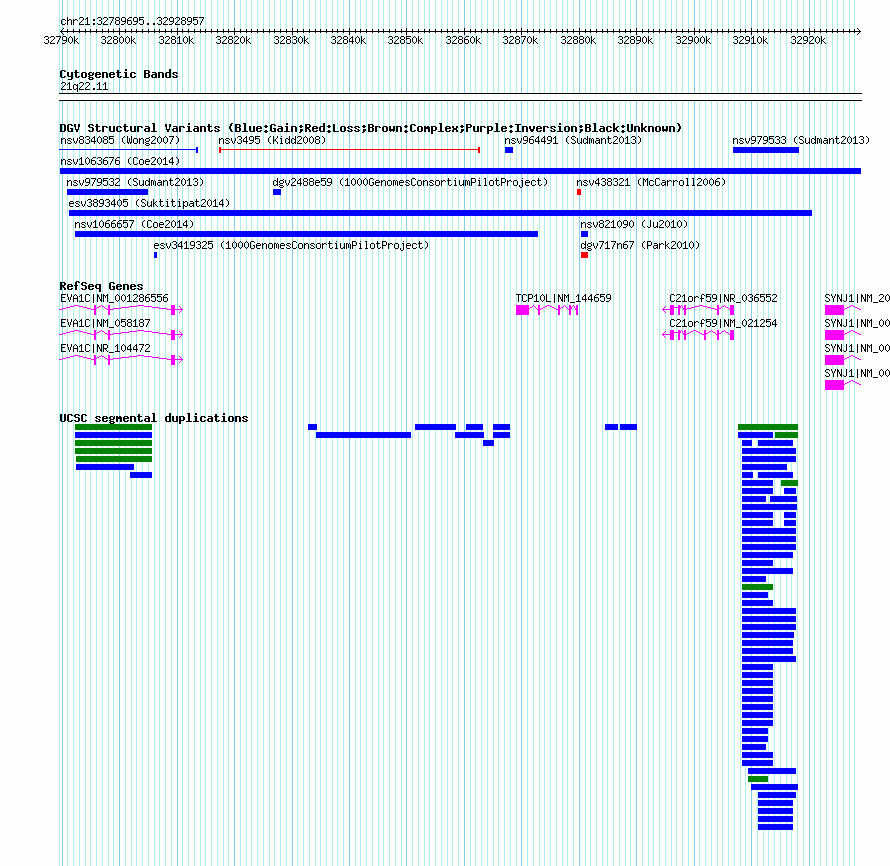The width and height of the screenshot is (890, 866).
Task: Click the Cytogenetic Bands track title
Action: 119,74
